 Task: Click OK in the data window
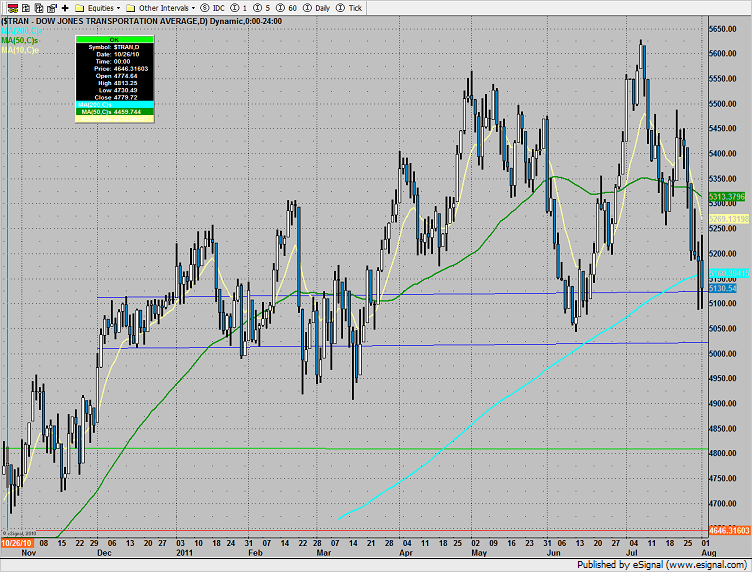[x=115, y=39]
